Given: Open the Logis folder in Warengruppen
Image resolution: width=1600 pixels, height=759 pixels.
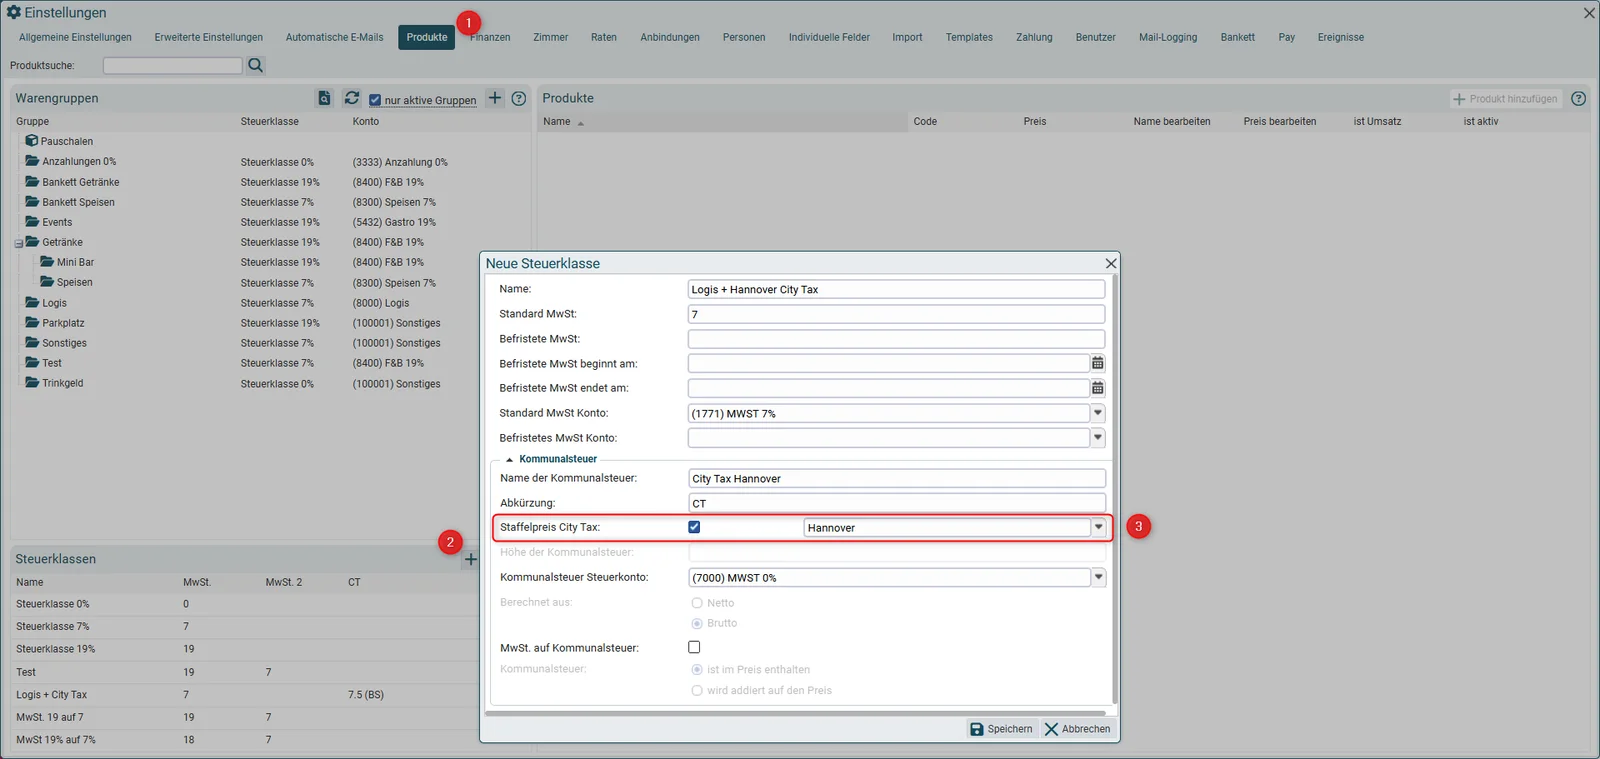Looking at the screenshot, I should [x=32, y=302].
